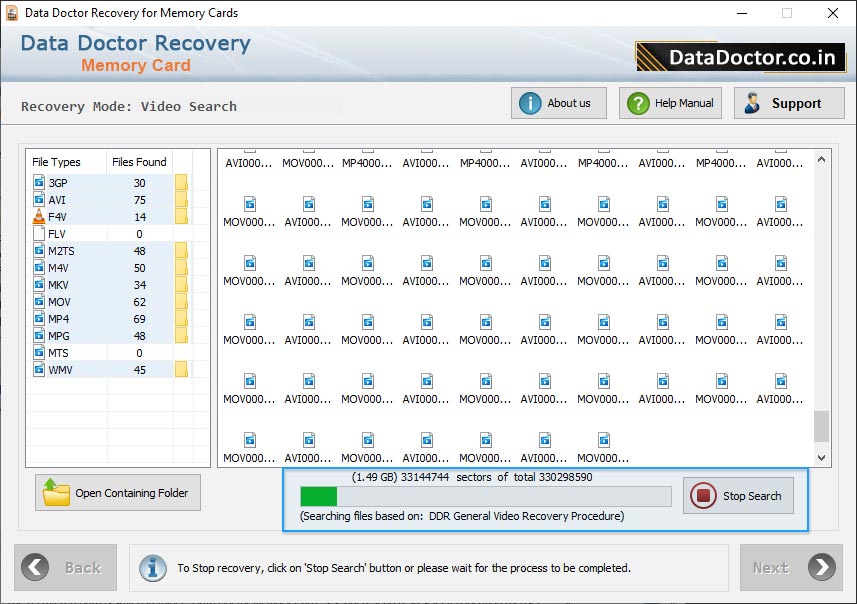Click the Support person icon
Viewport: 857px width, 604px height.
pos(752,102)
